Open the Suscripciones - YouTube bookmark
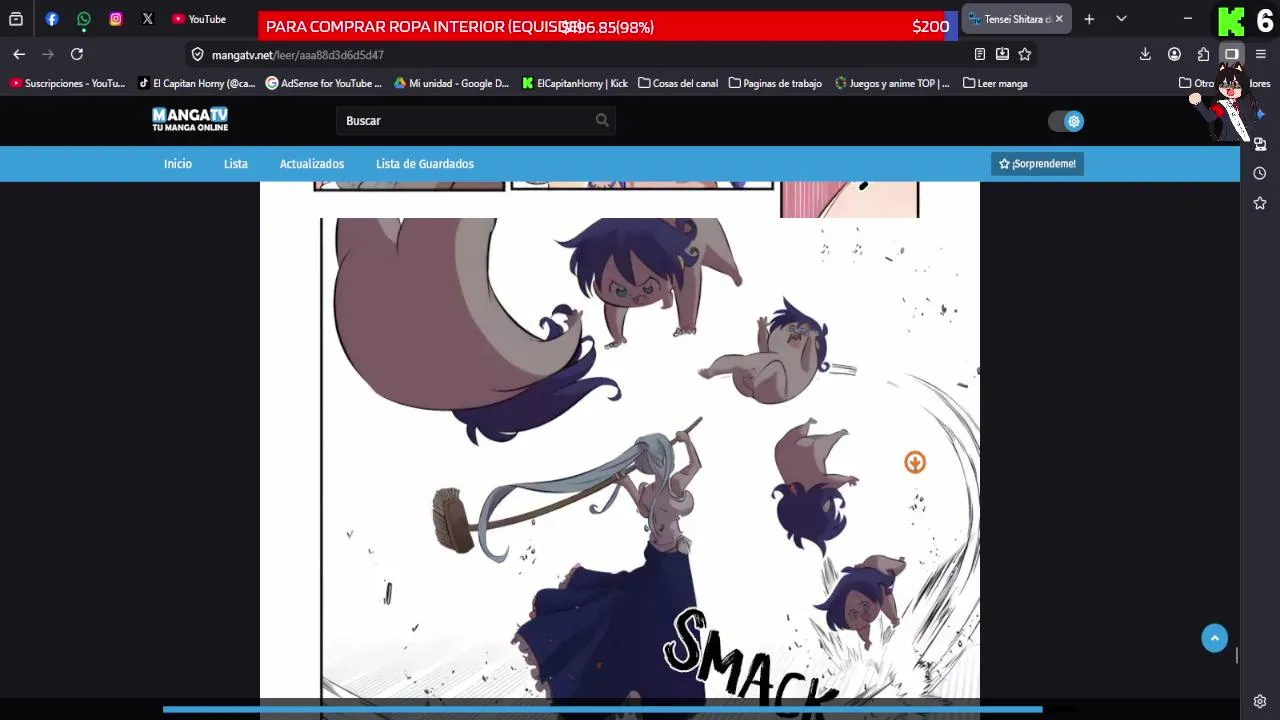Screen dimensions: 1280x720 67,84
